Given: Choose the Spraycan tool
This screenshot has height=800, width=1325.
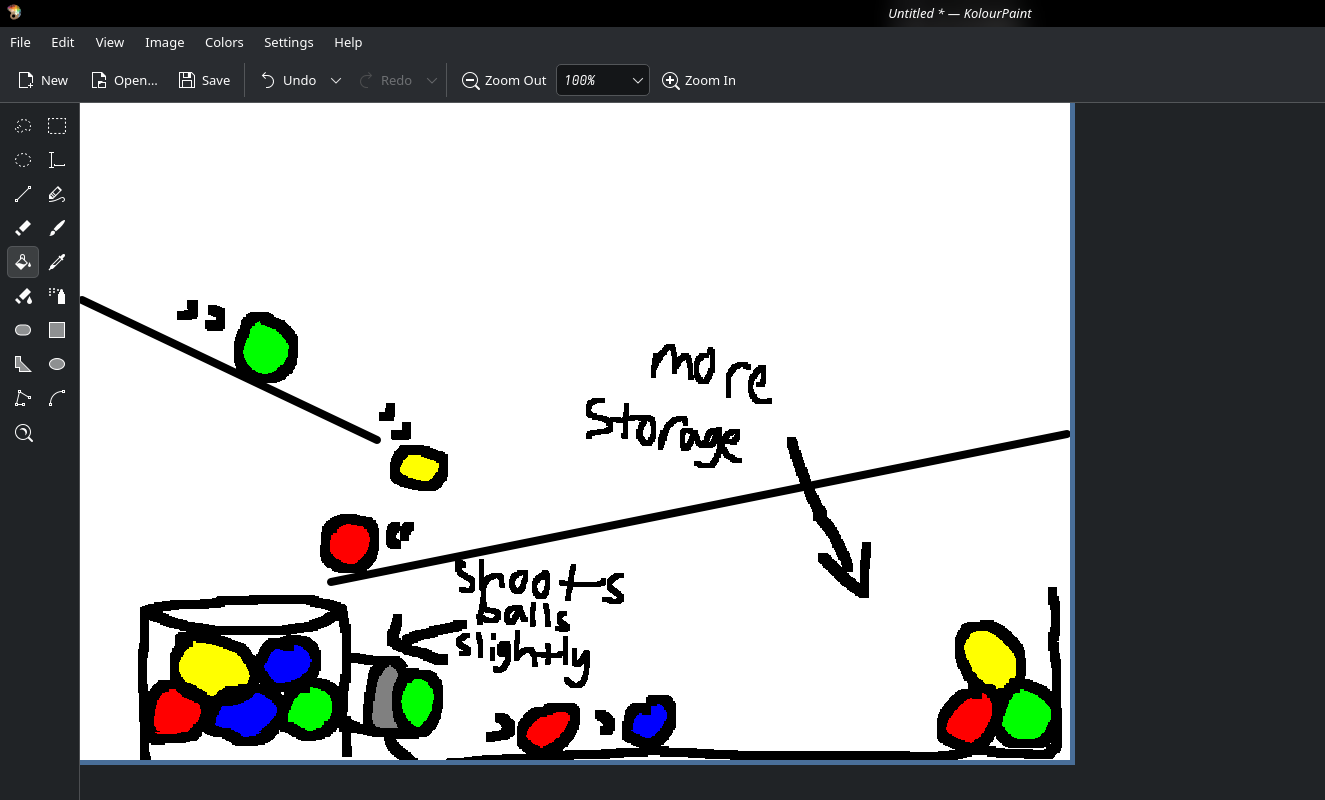Looking at the screenshot, I should click(x=57, y=296).
